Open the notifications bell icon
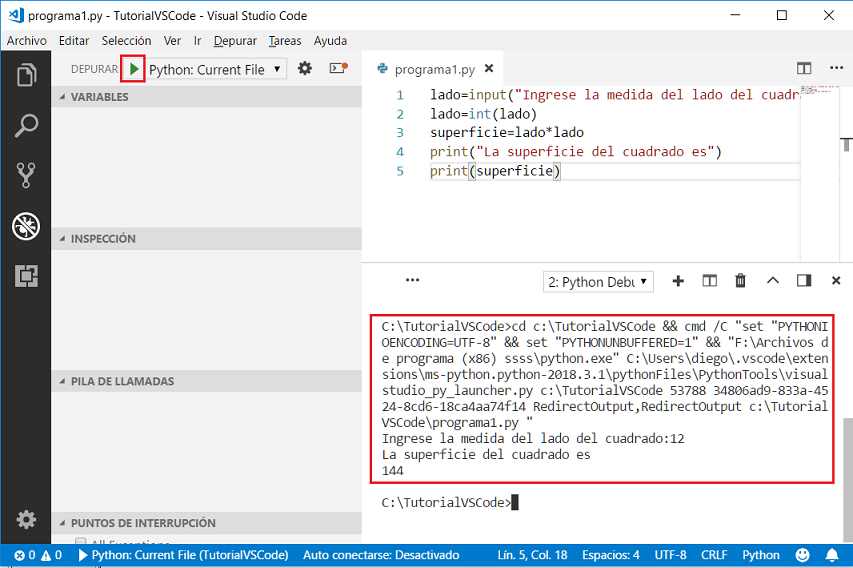 [832, 555]
